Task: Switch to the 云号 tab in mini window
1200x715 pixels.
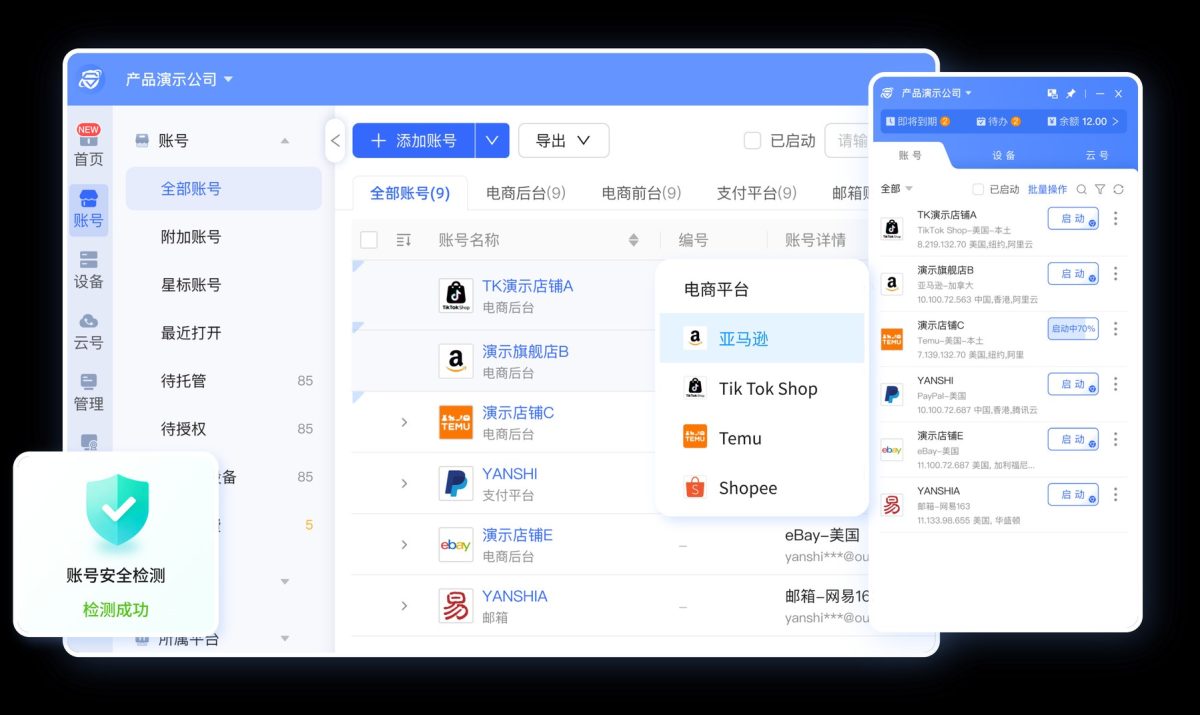Action: coord(1097,156)
